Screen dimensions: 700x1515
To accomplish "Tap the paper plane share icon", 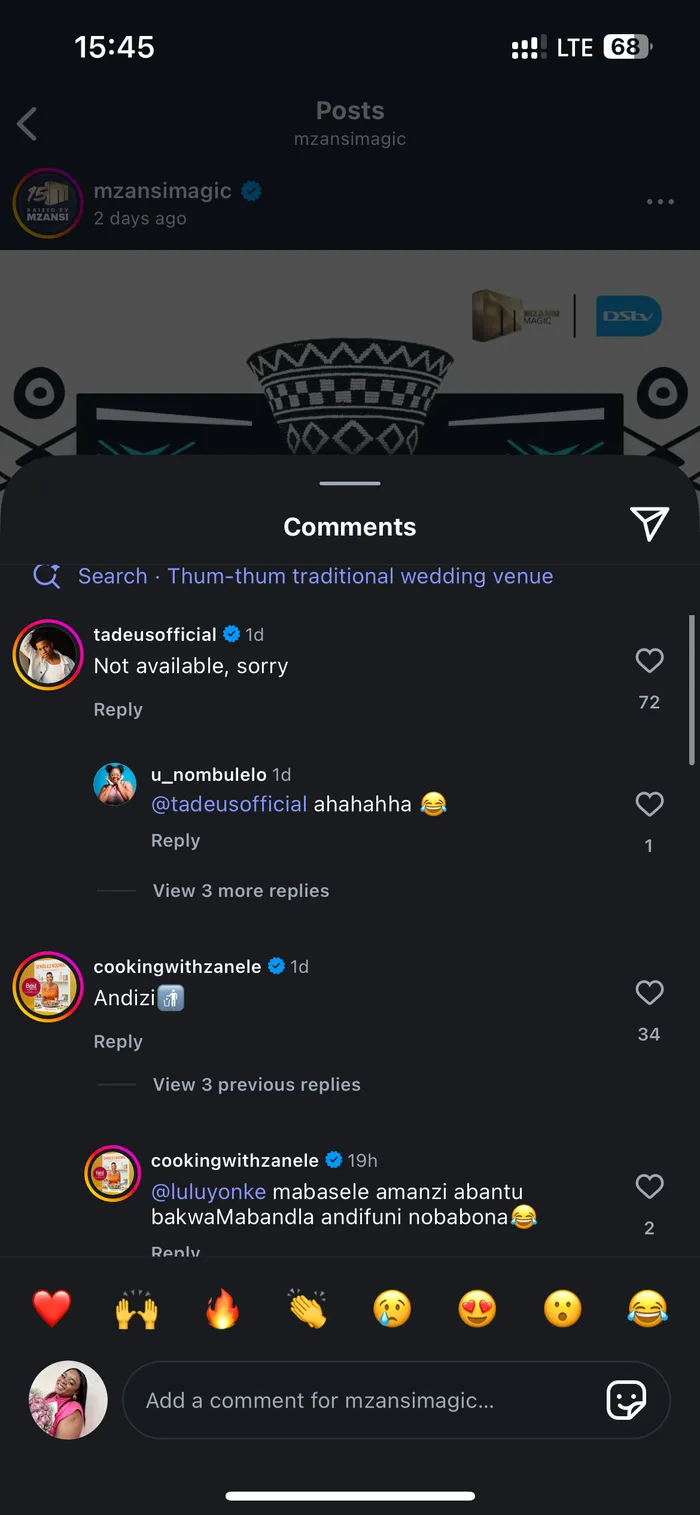I will (648, 523).
